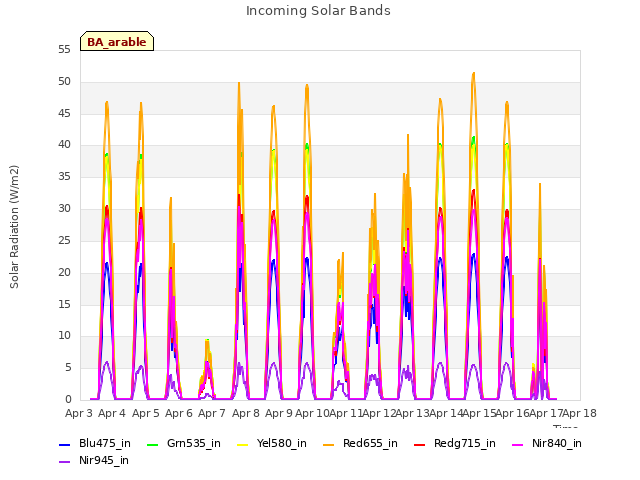Viewport: 640px width, 480px height.
Task: Click the red Redg715_in legend swatch
Action: click(x=420, y=444)
